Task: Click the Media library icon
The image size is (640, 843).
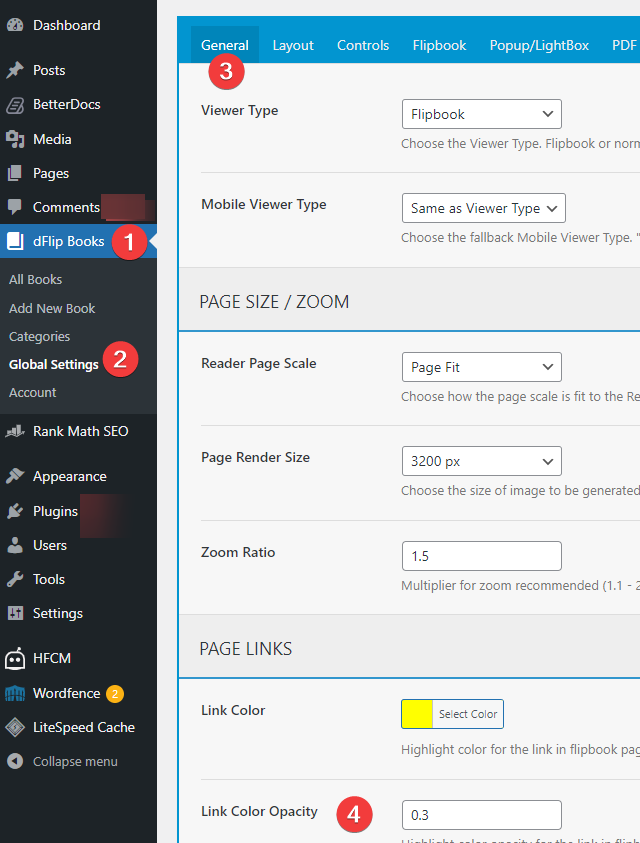Action: coord(15,139)
